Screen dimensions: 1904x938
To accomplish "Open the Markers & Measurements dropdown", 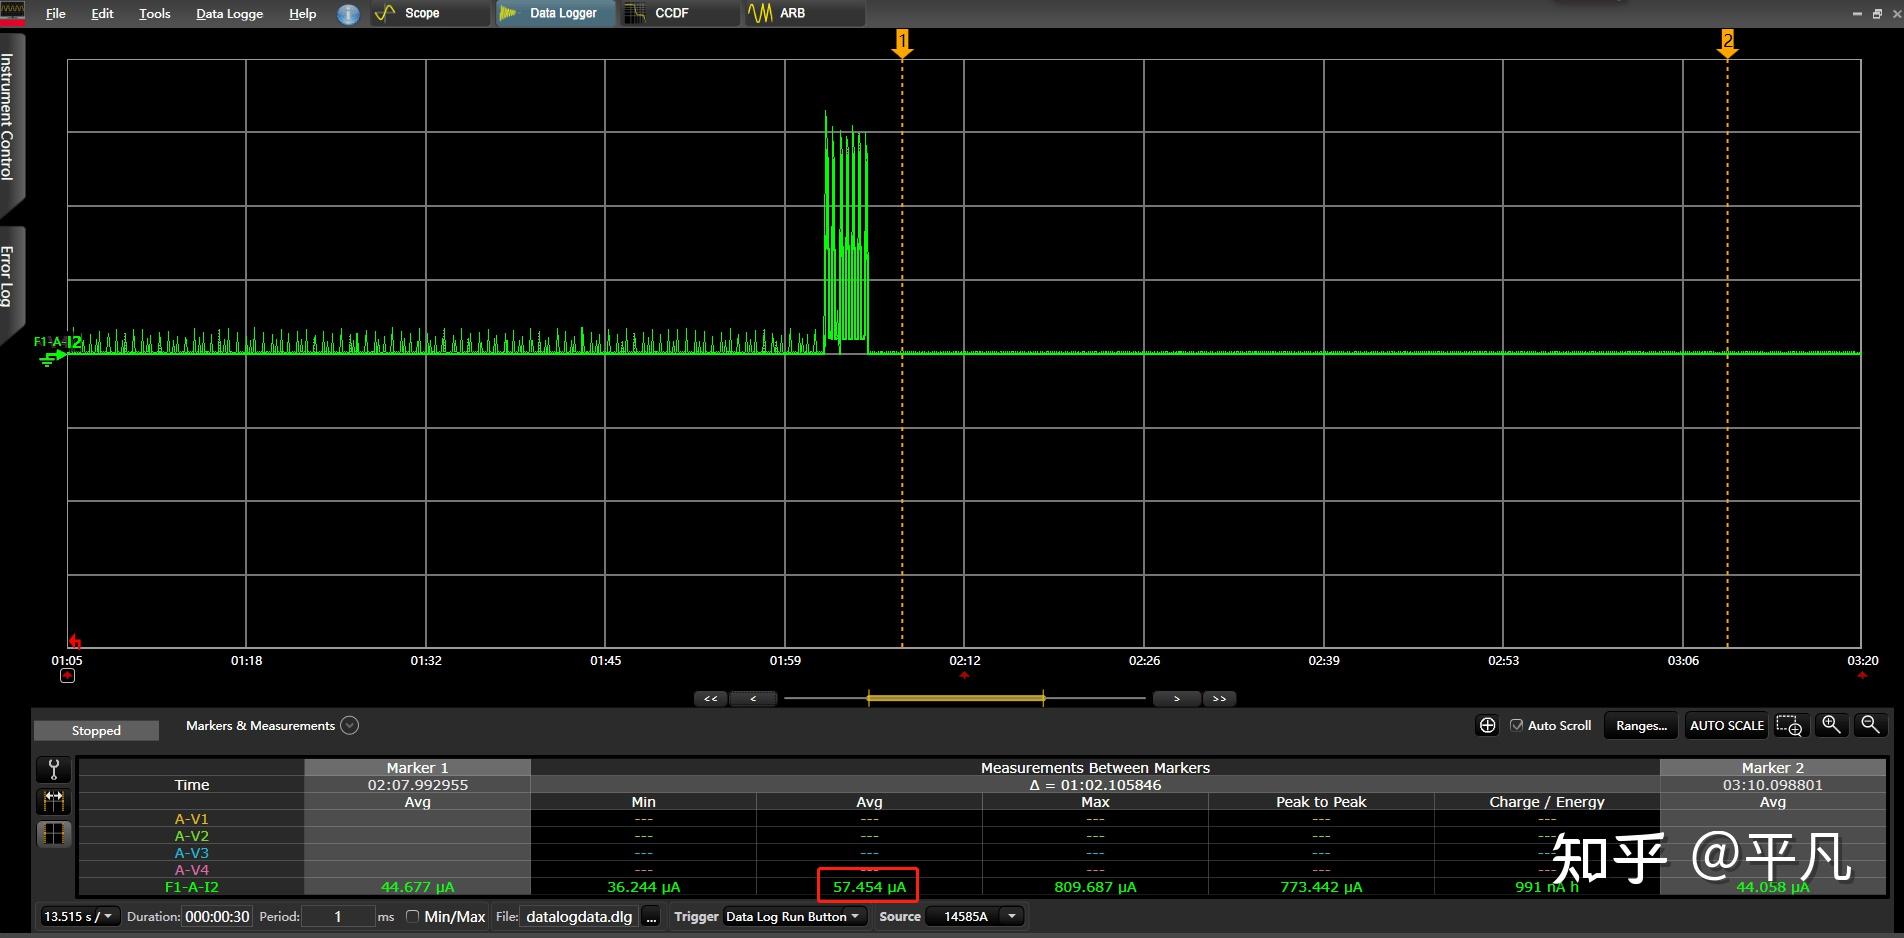I will (x=349, y=725).
